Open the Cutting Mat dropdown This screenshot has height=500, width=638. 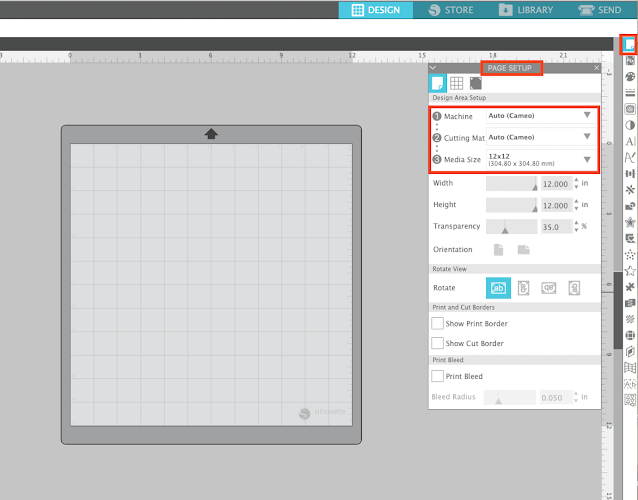(x=540, y=138)
